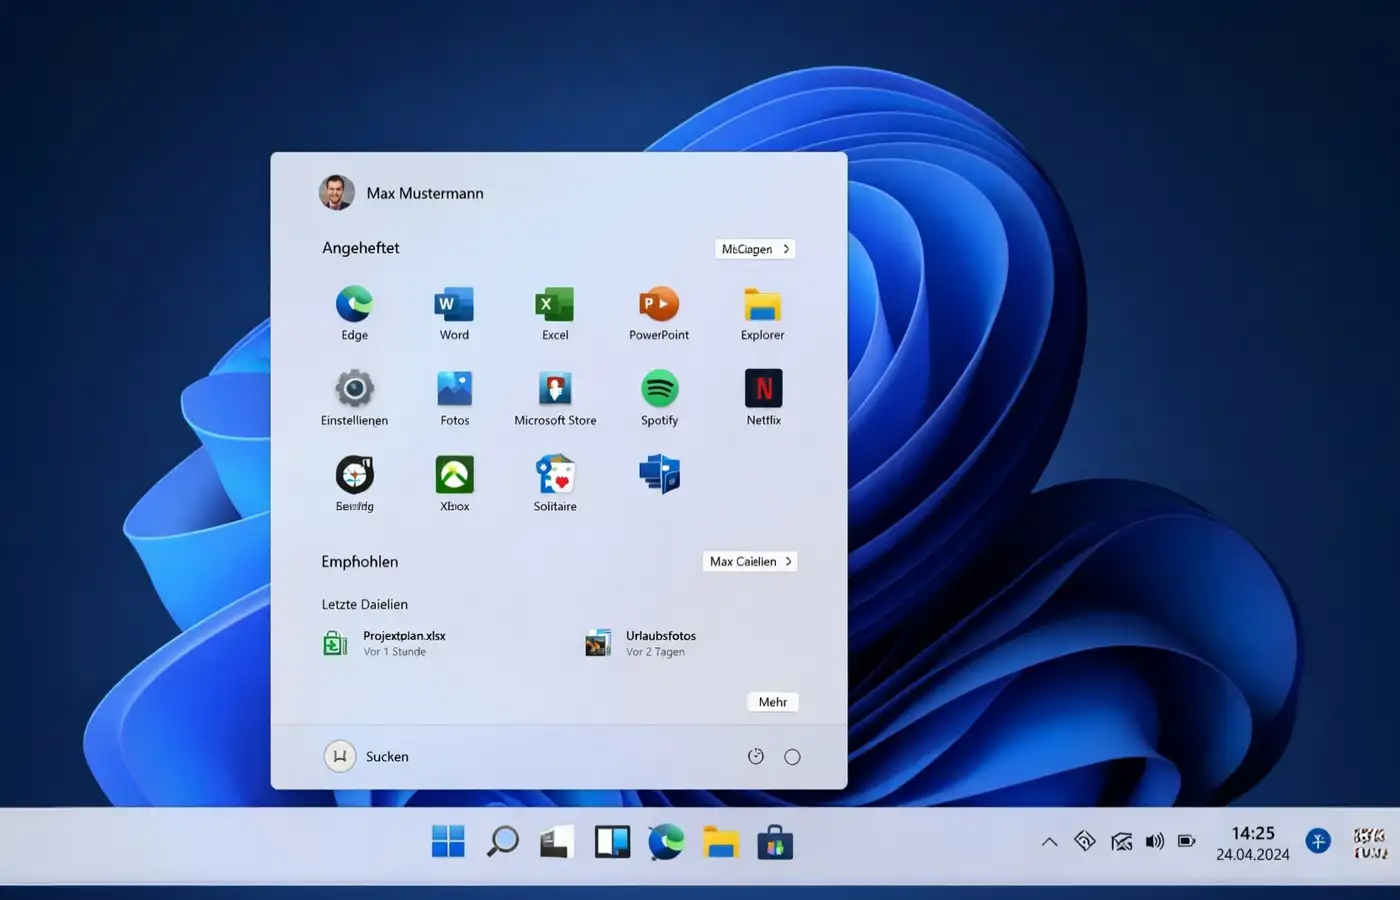Launch Edge from the taskbar
Image resolution: width=1400 pixels, height=900 pixels.
[666, 842]
